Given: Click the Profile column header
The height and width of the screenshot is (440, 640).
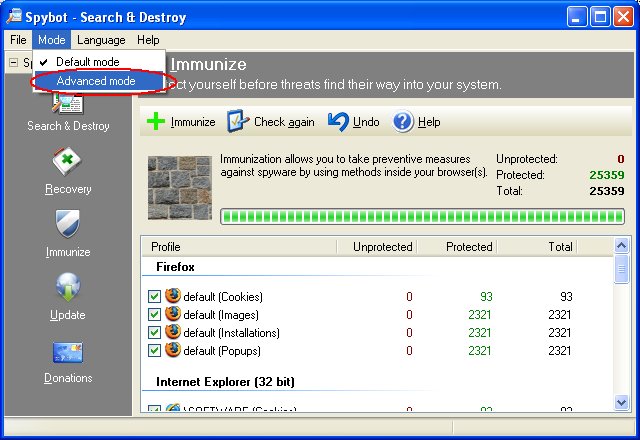Looking at the screenshot, I should tap(239, 247).
